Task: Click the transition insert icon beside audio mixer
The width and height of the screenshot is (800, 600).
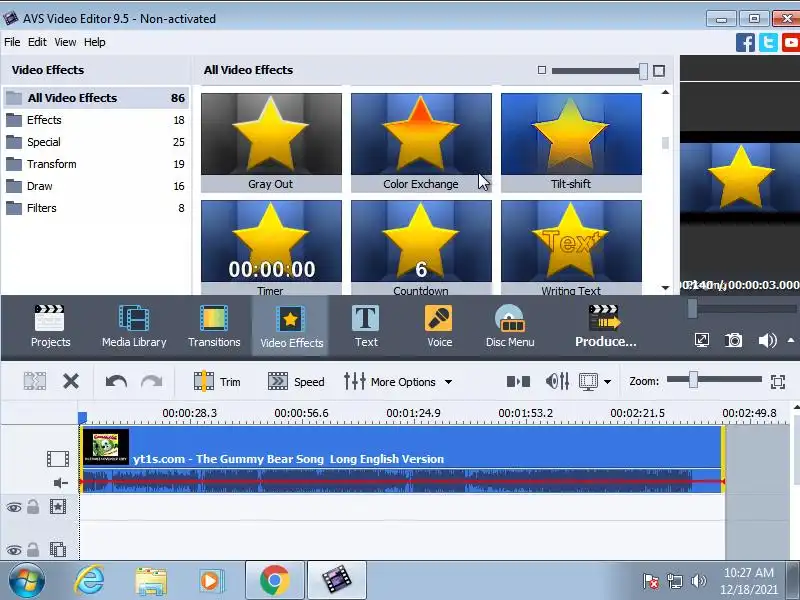Action: pos(518,382)
